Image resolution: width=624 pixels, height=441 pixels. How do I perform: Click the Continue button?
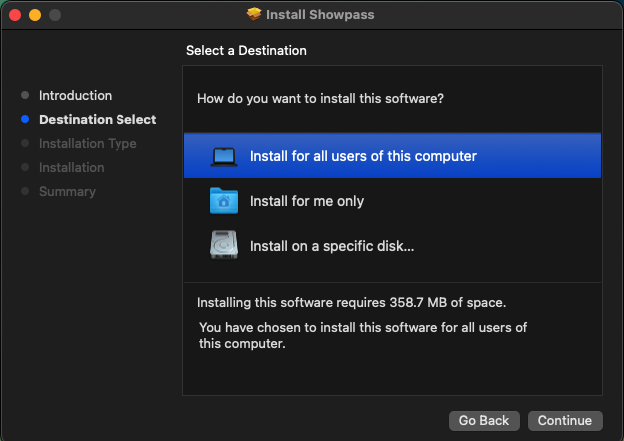(x=565, y=420)
